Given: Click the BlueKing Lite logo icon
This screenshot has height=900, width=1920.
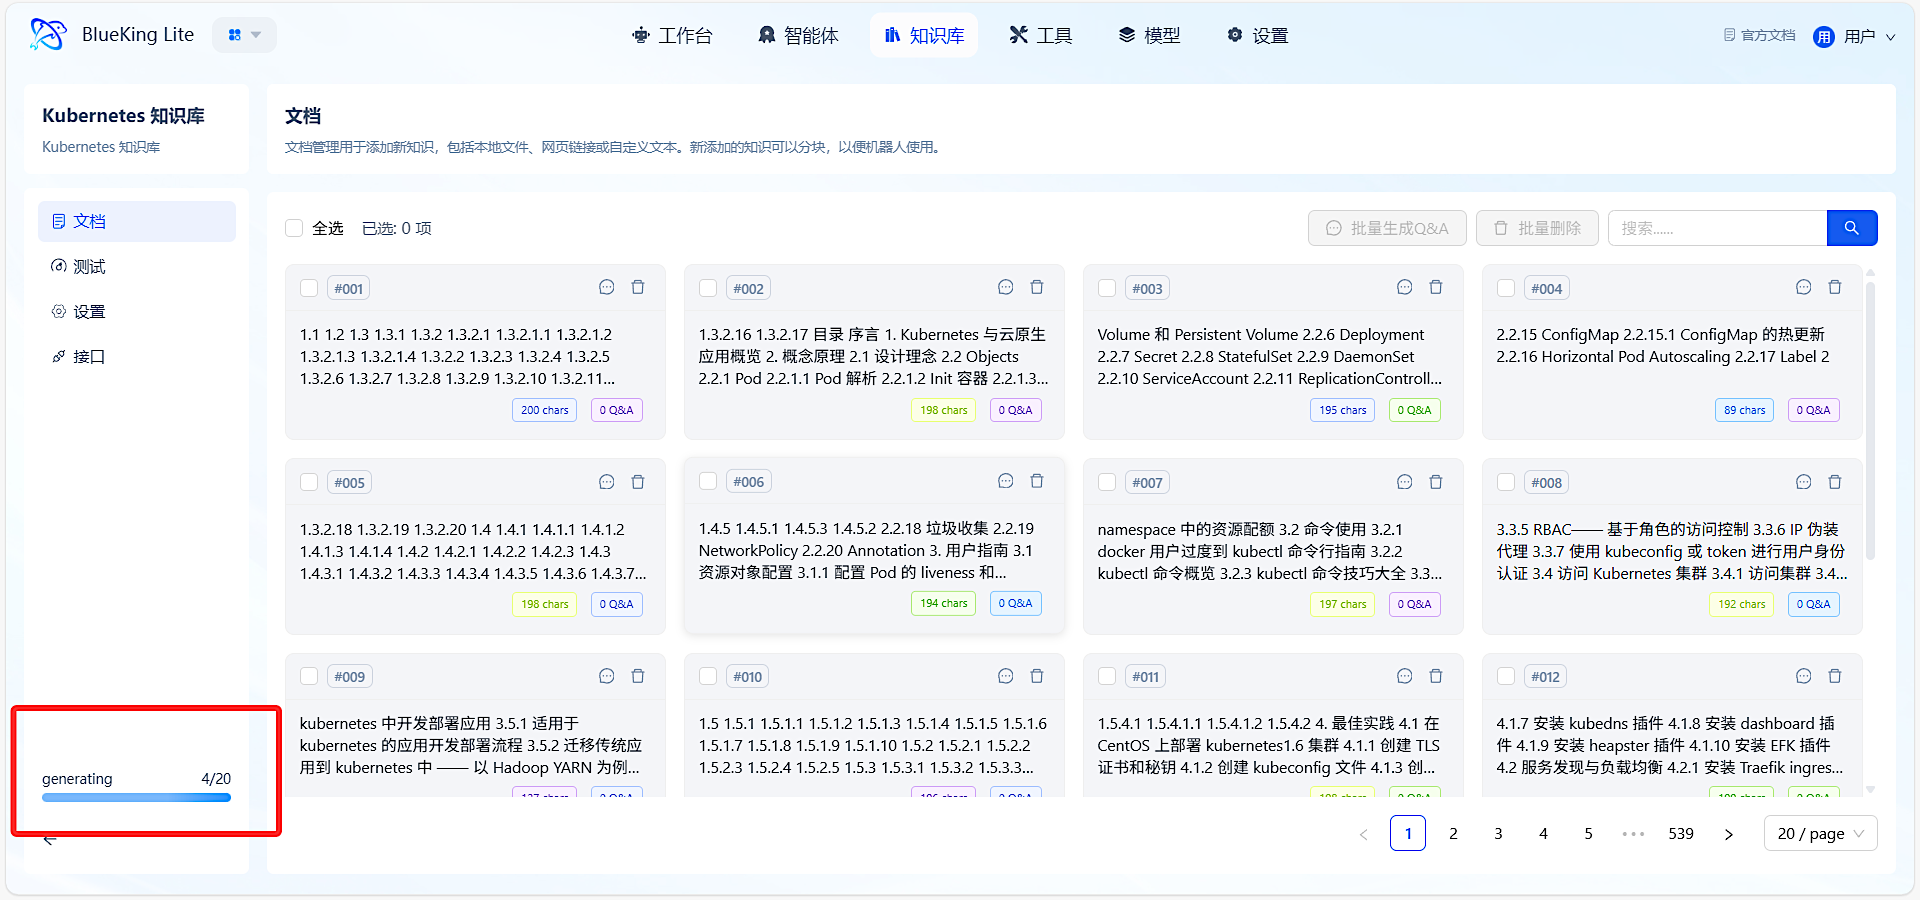Looking at the screenshot, I should pos(47,35).
